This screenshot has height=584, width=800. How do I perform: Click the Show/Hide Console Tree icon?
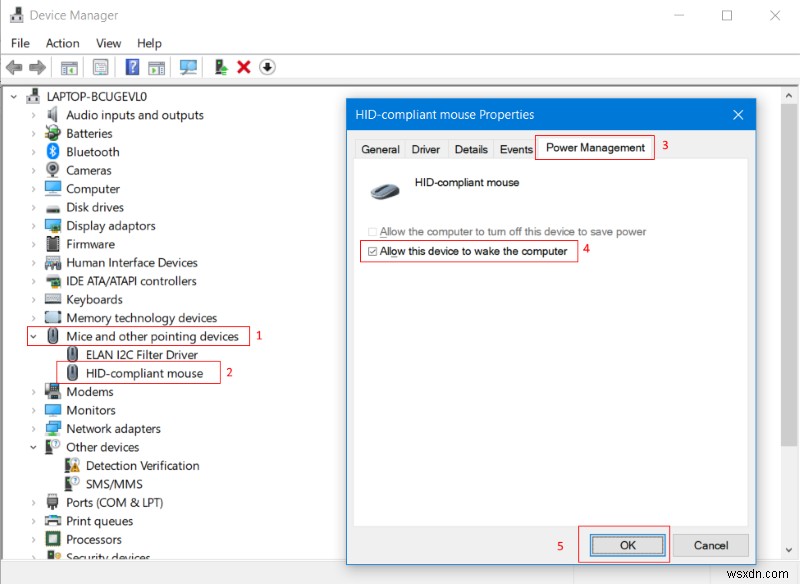coord(68,67)
